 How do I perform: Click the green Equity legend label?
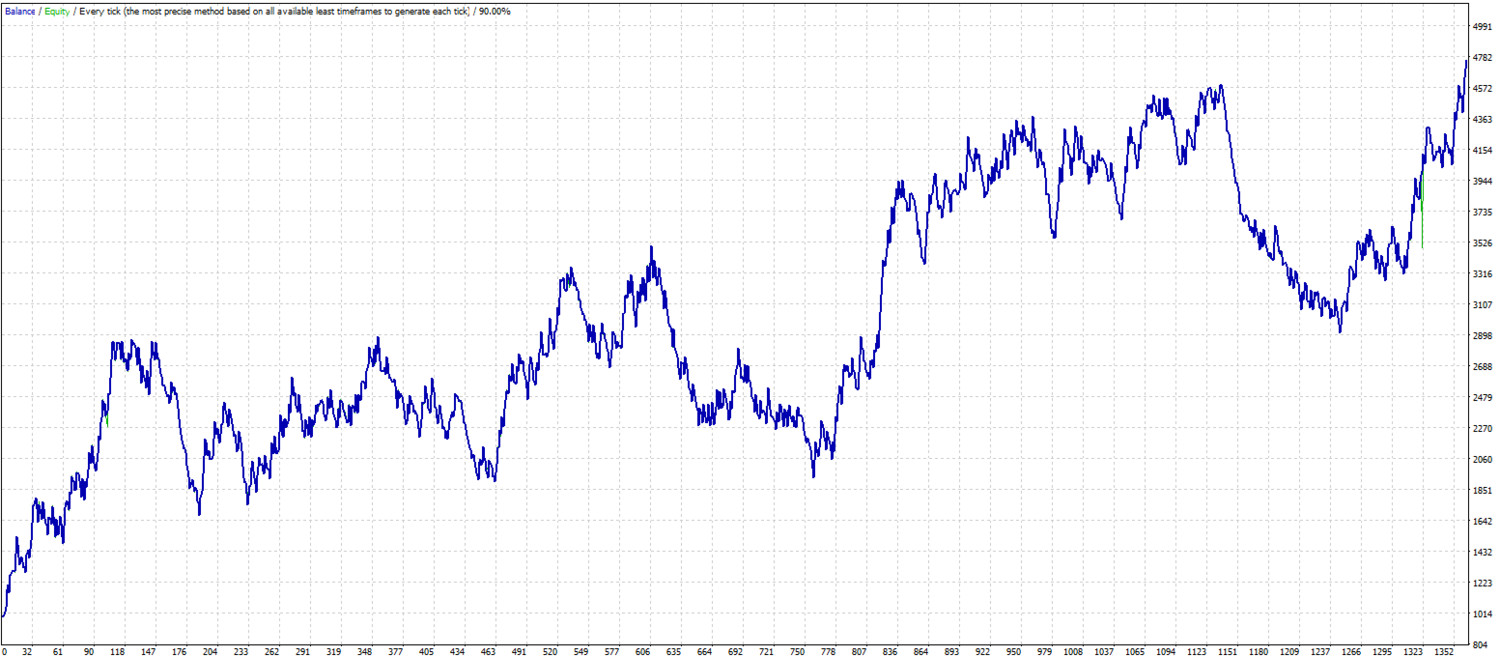(x=58, y=10)
